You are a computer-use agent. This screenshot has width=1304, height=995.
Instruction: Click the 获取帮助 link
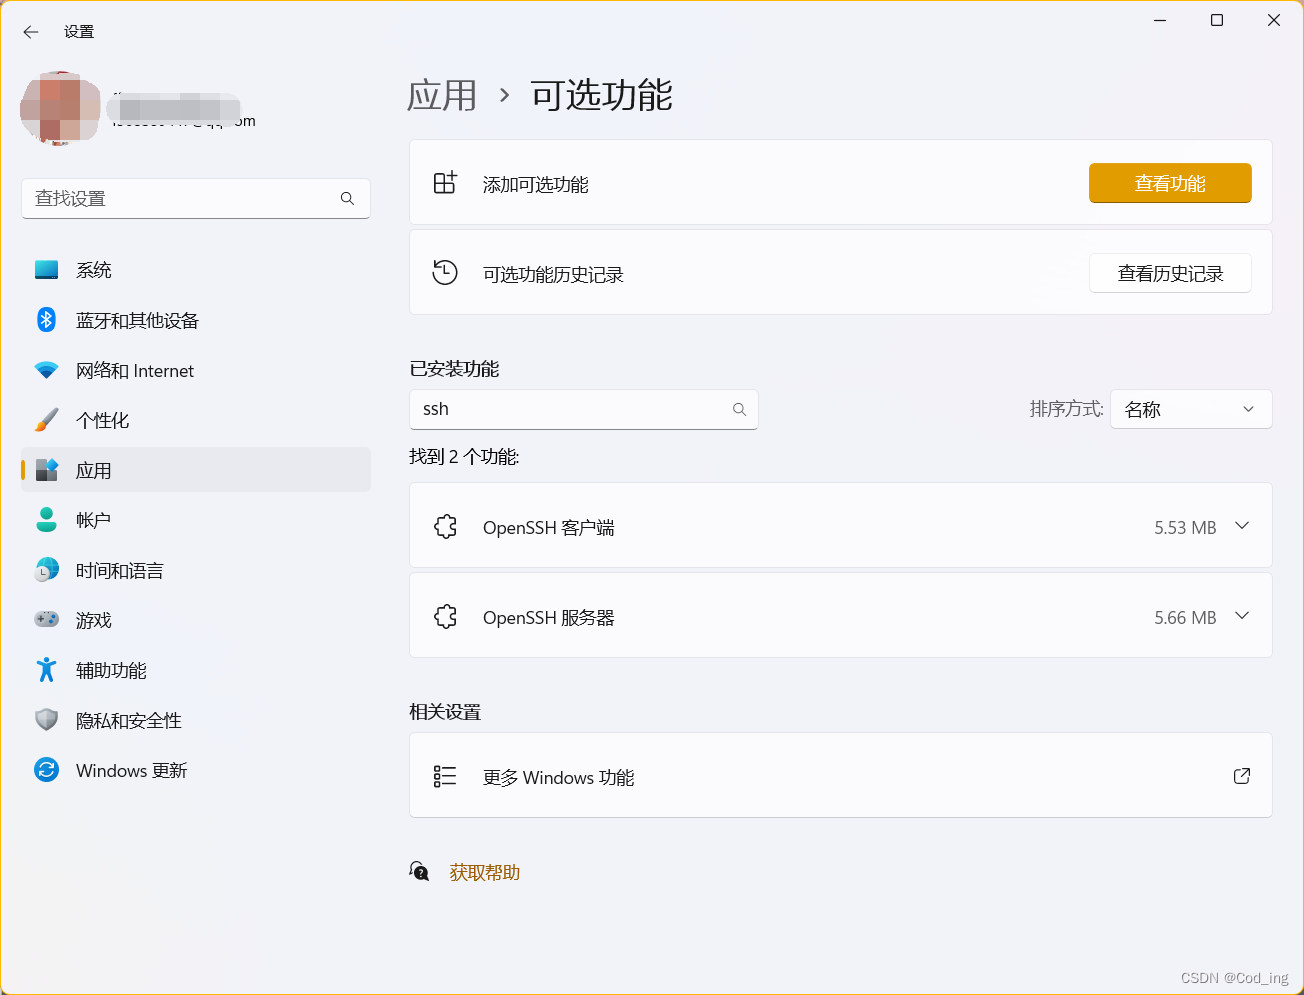[484, 871]
